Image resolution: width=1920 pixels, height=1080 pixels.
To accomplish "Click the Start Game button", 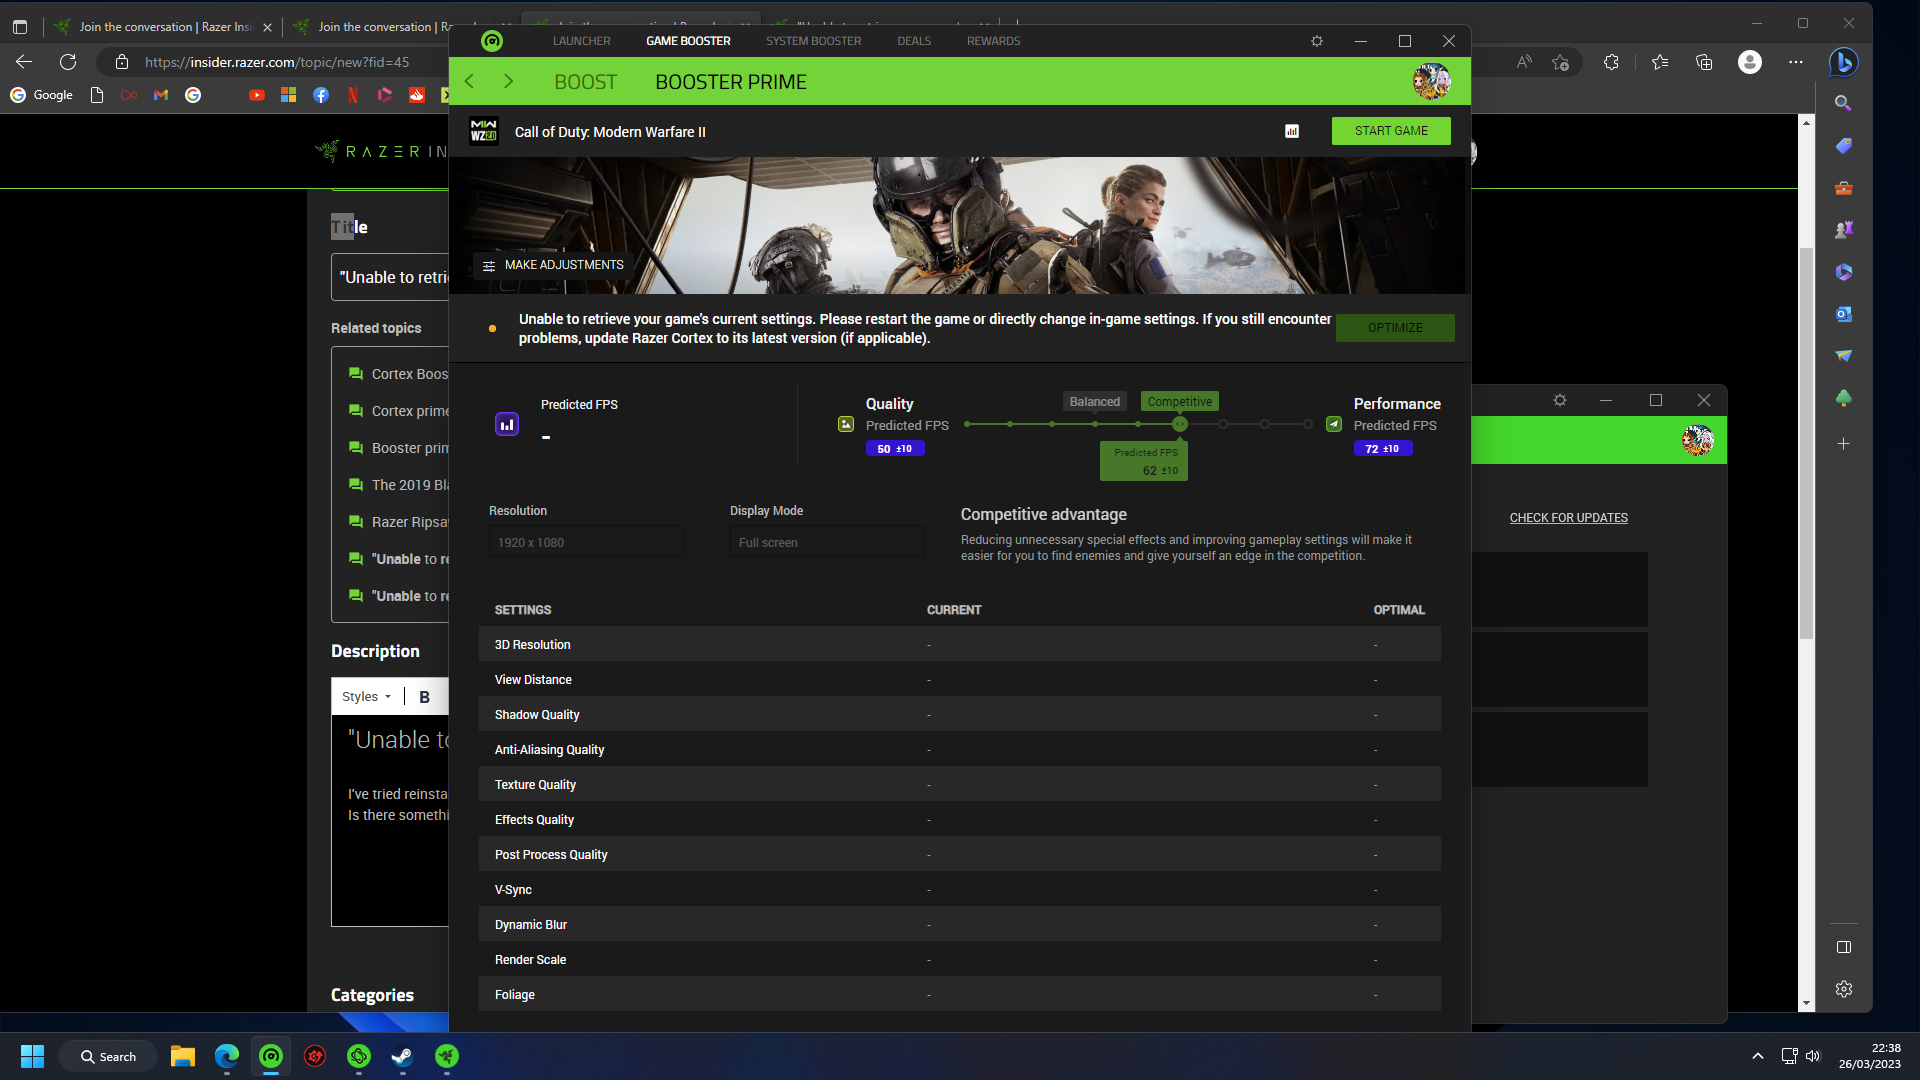I will (x=1390, y=131).
